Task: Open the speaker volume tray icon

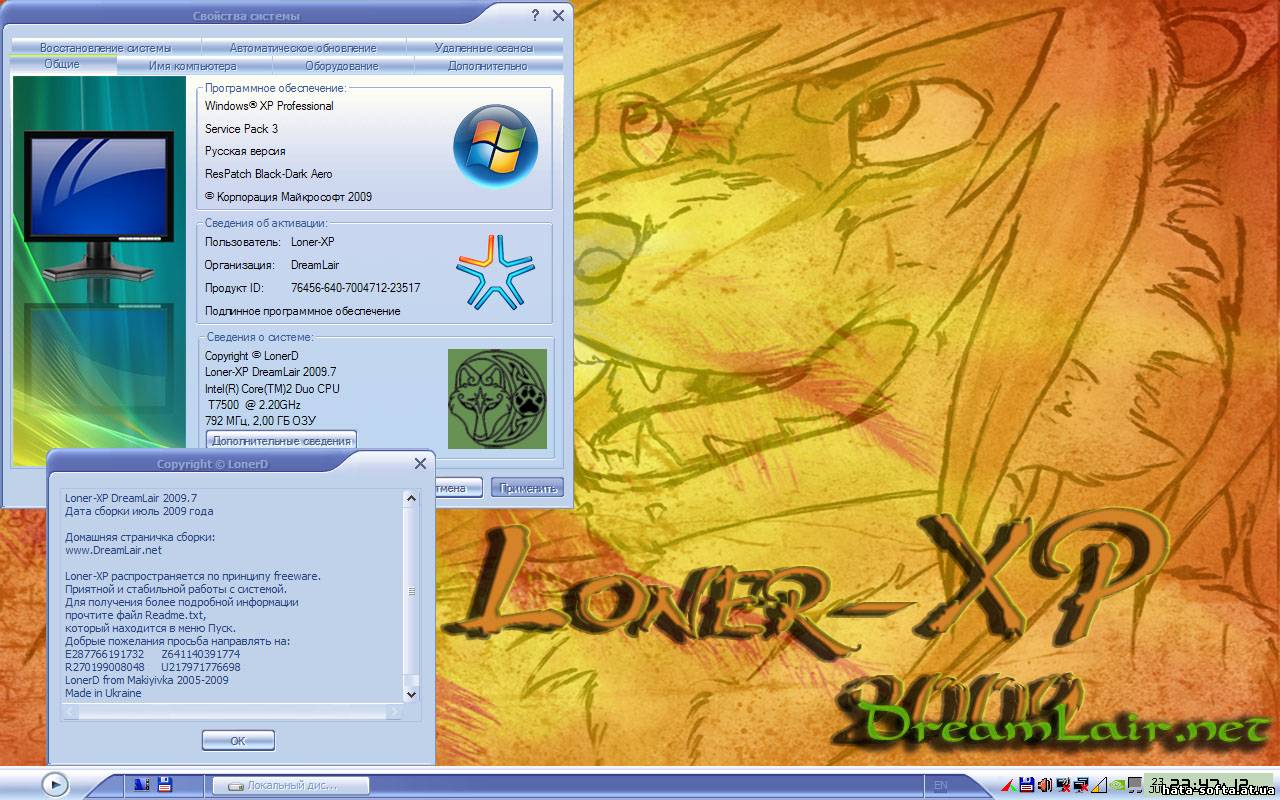Action: point(1045,785)
